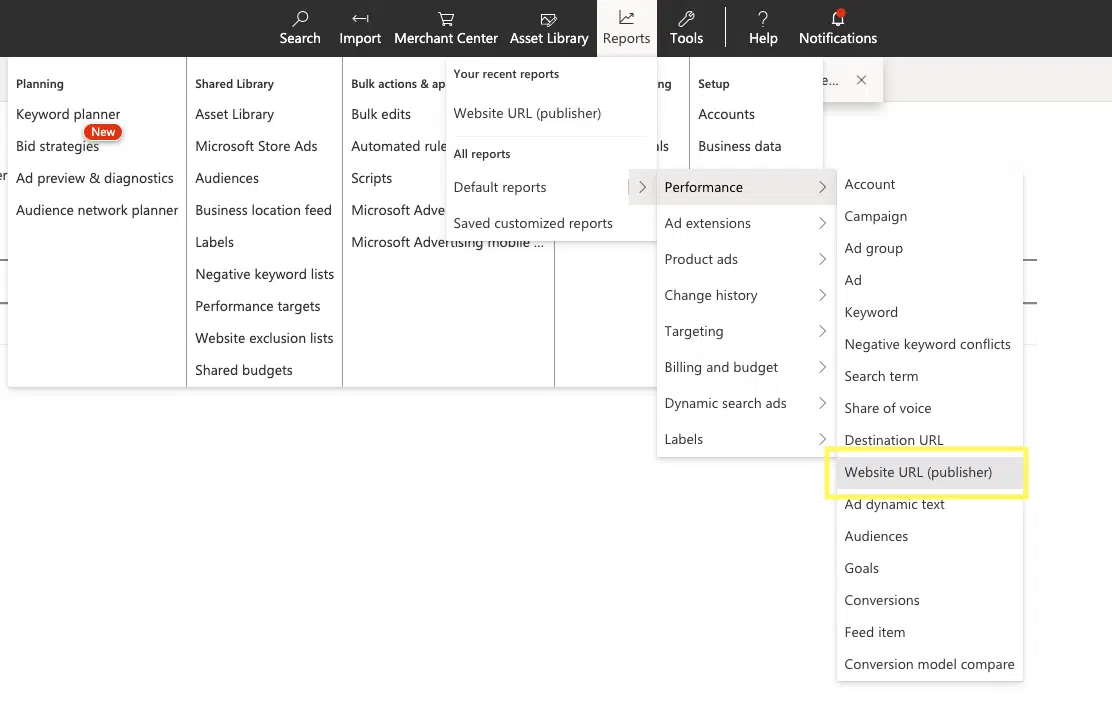The height and width of the screenshot is (703, 1112).
Task: Expand the Change history submenu chevron
Action: [x=823, y=295]
